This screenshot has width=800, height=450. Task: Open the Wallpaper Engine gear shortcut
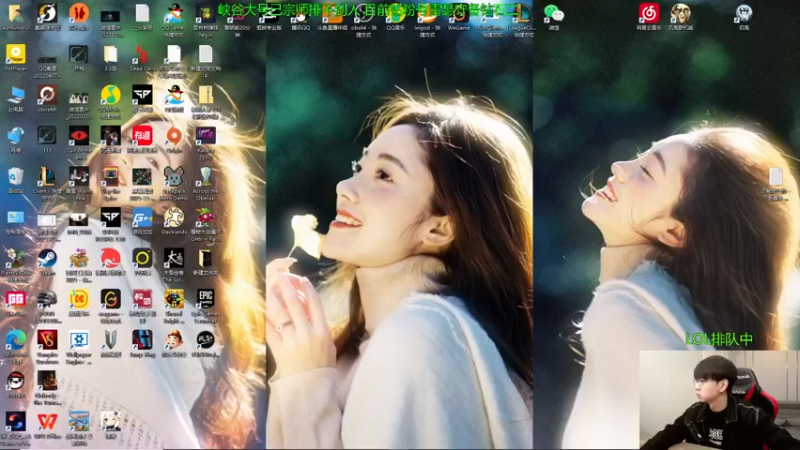[79, 340]
